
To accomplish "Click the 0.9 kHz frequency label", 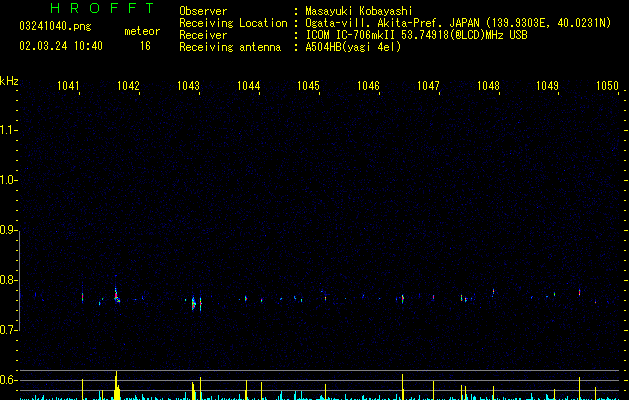I will [x=8, y=230].
